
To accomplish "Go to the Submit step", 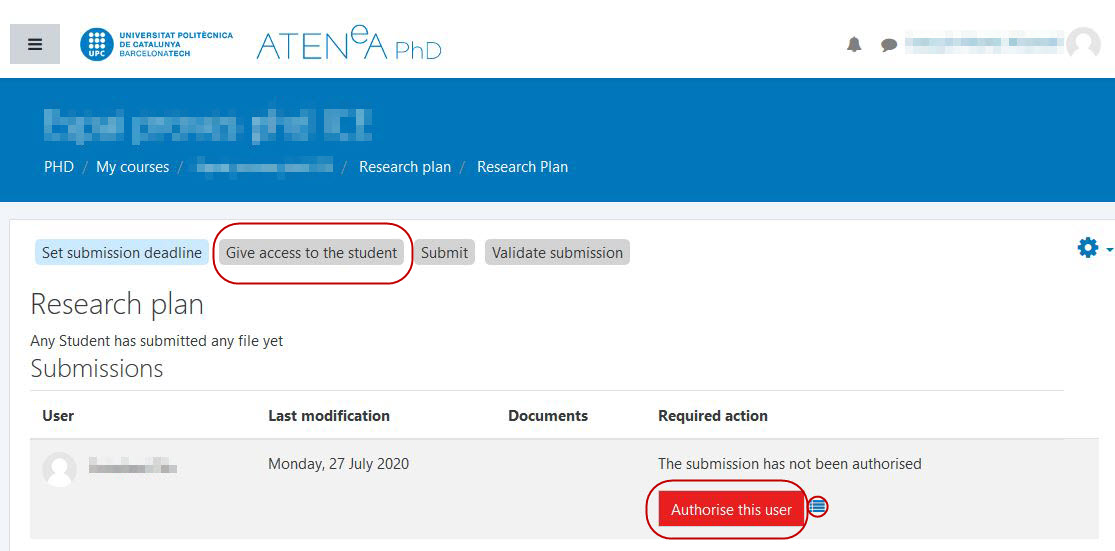I will (x=444, y=253).
